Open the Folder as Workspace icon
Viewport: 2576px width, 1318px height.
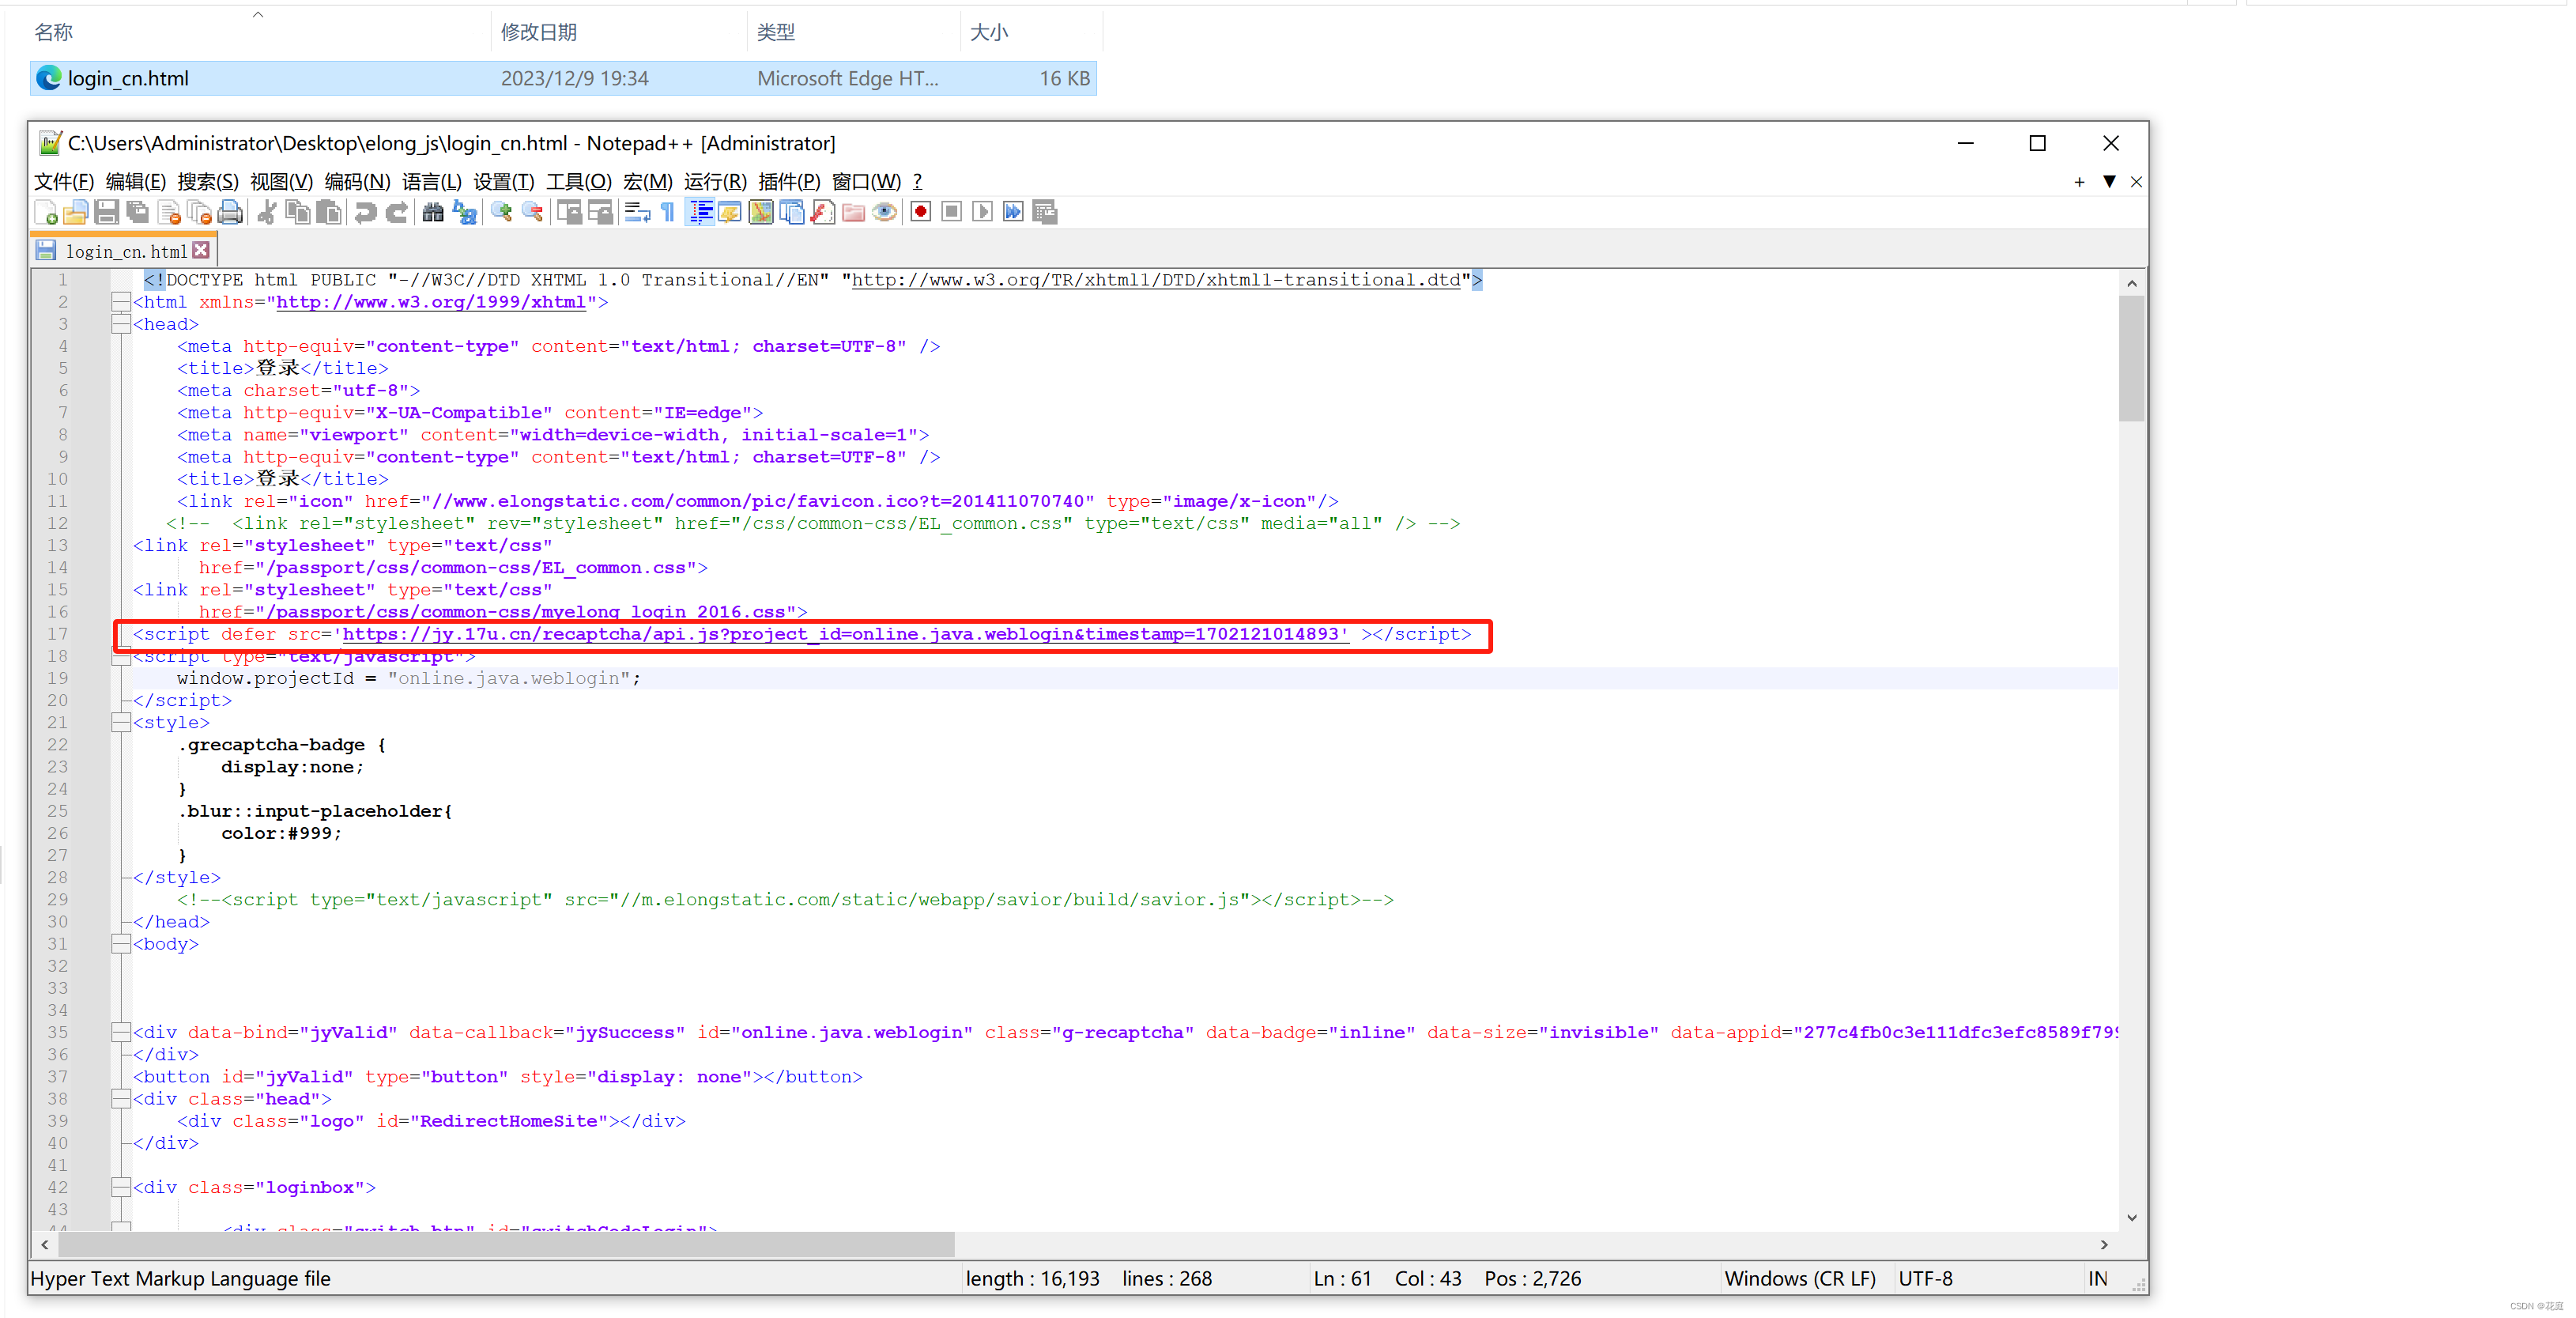(854, 212)
